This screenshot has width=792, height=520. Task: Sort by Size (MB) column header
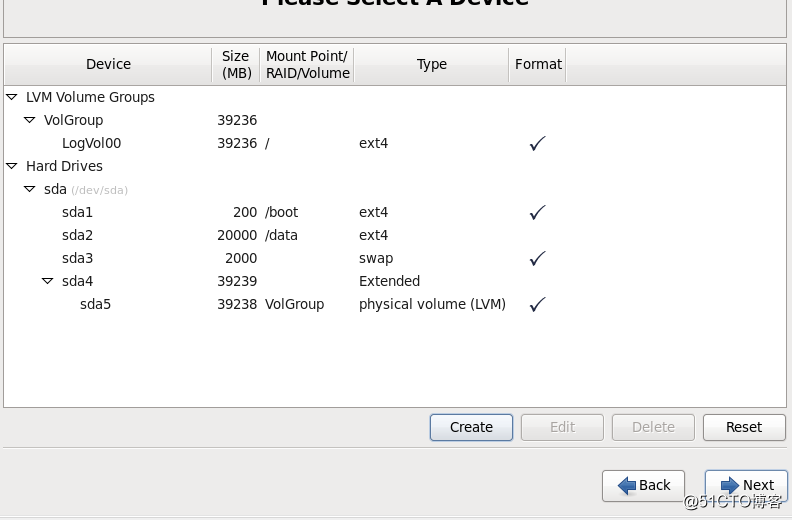pyautogui.click(x=236, y=64)
